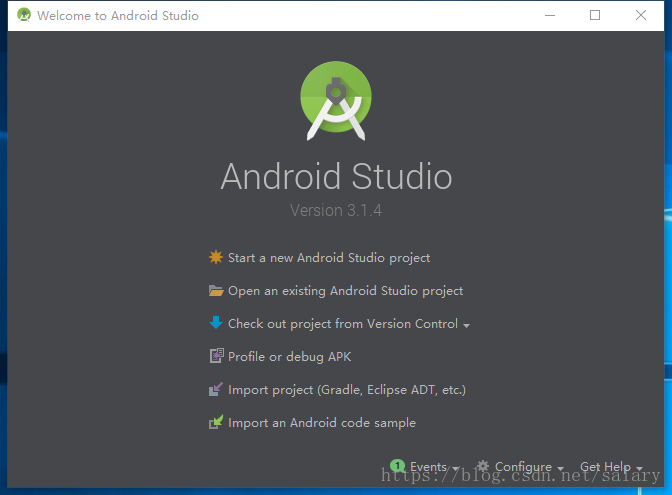Click the blue download arrow icon
672x495 pixels.
coord(216,323)
